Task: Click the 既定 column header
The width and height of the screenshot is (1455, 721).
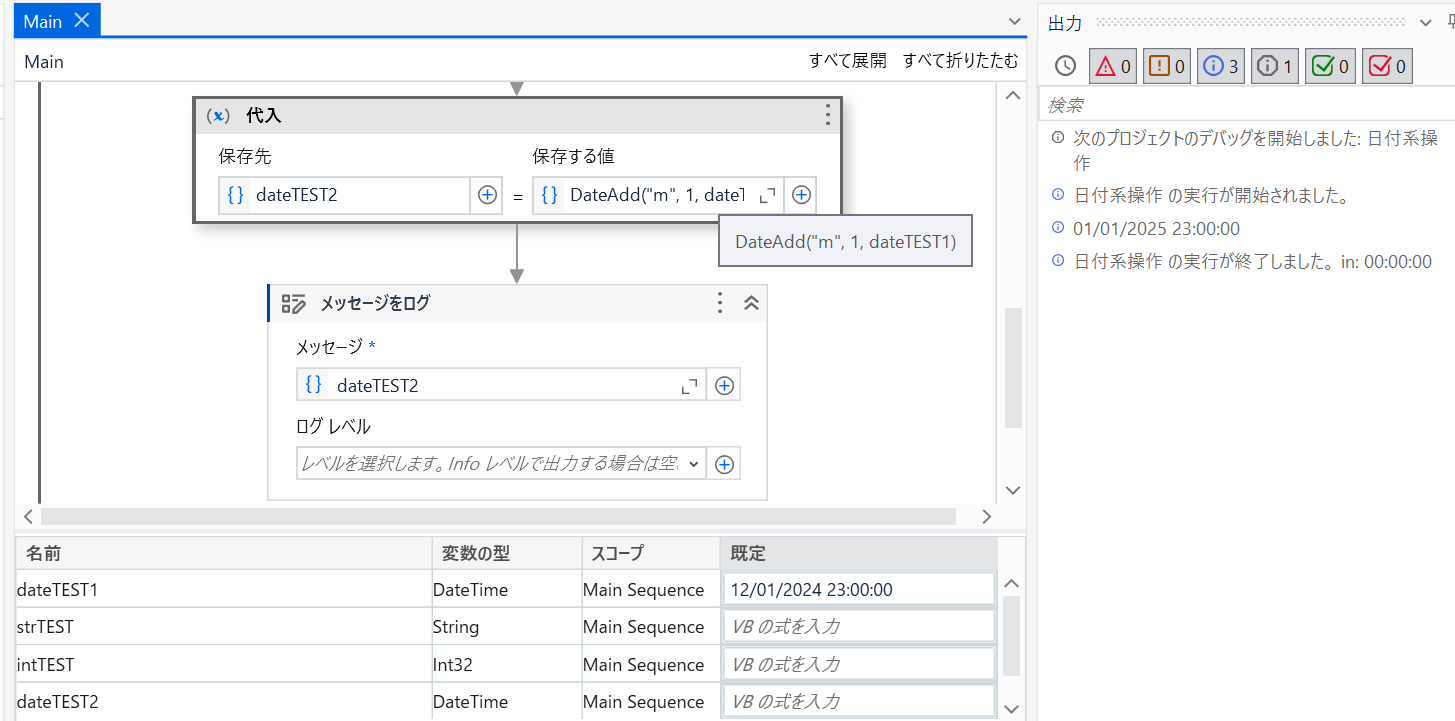Action: click(x=858, y=553)
